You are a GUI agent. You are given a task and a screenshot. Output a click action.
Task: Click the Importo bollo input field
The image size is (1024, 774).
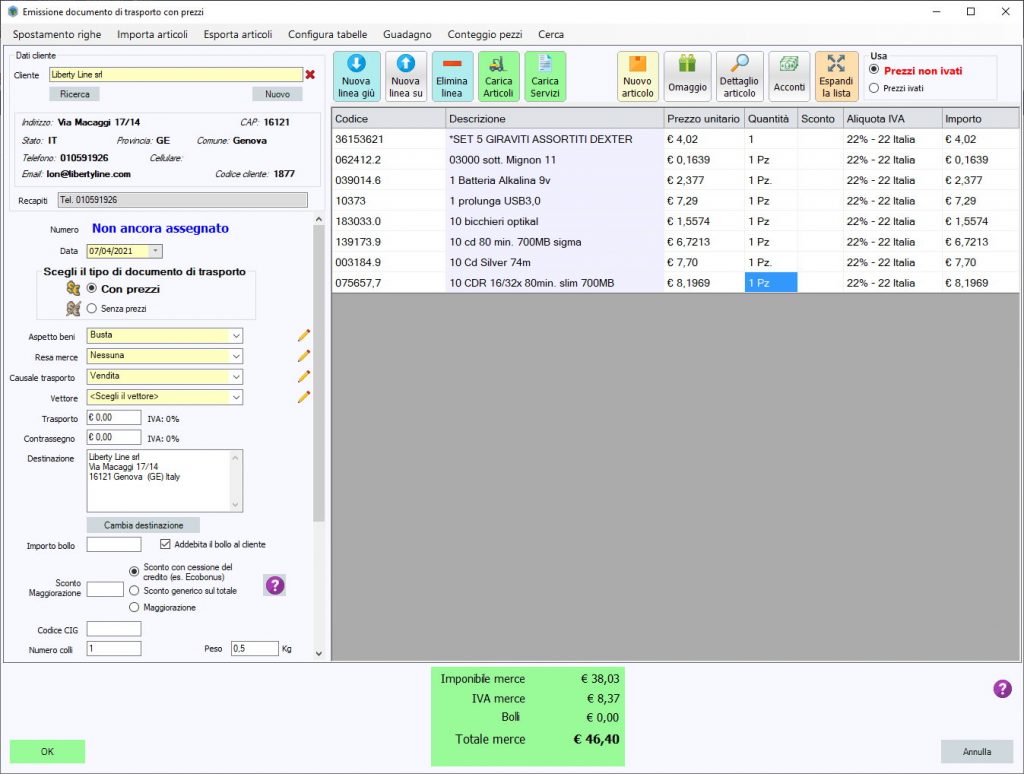(113, 545)
